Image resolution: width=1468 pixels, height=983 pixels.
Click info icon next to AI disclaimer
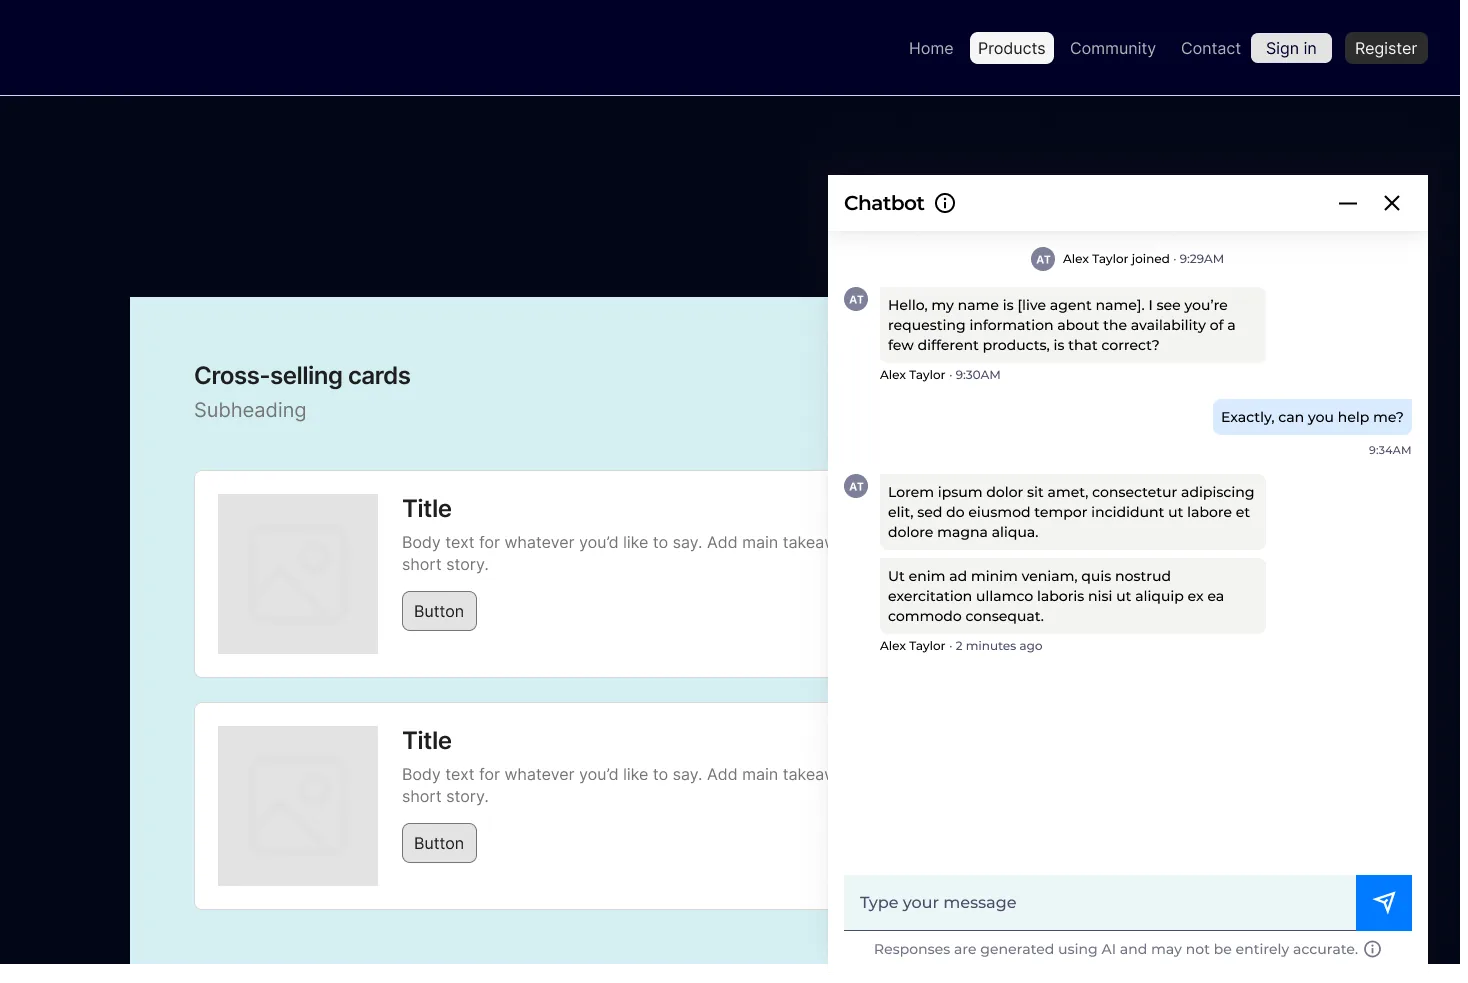tap(1373, 949)
